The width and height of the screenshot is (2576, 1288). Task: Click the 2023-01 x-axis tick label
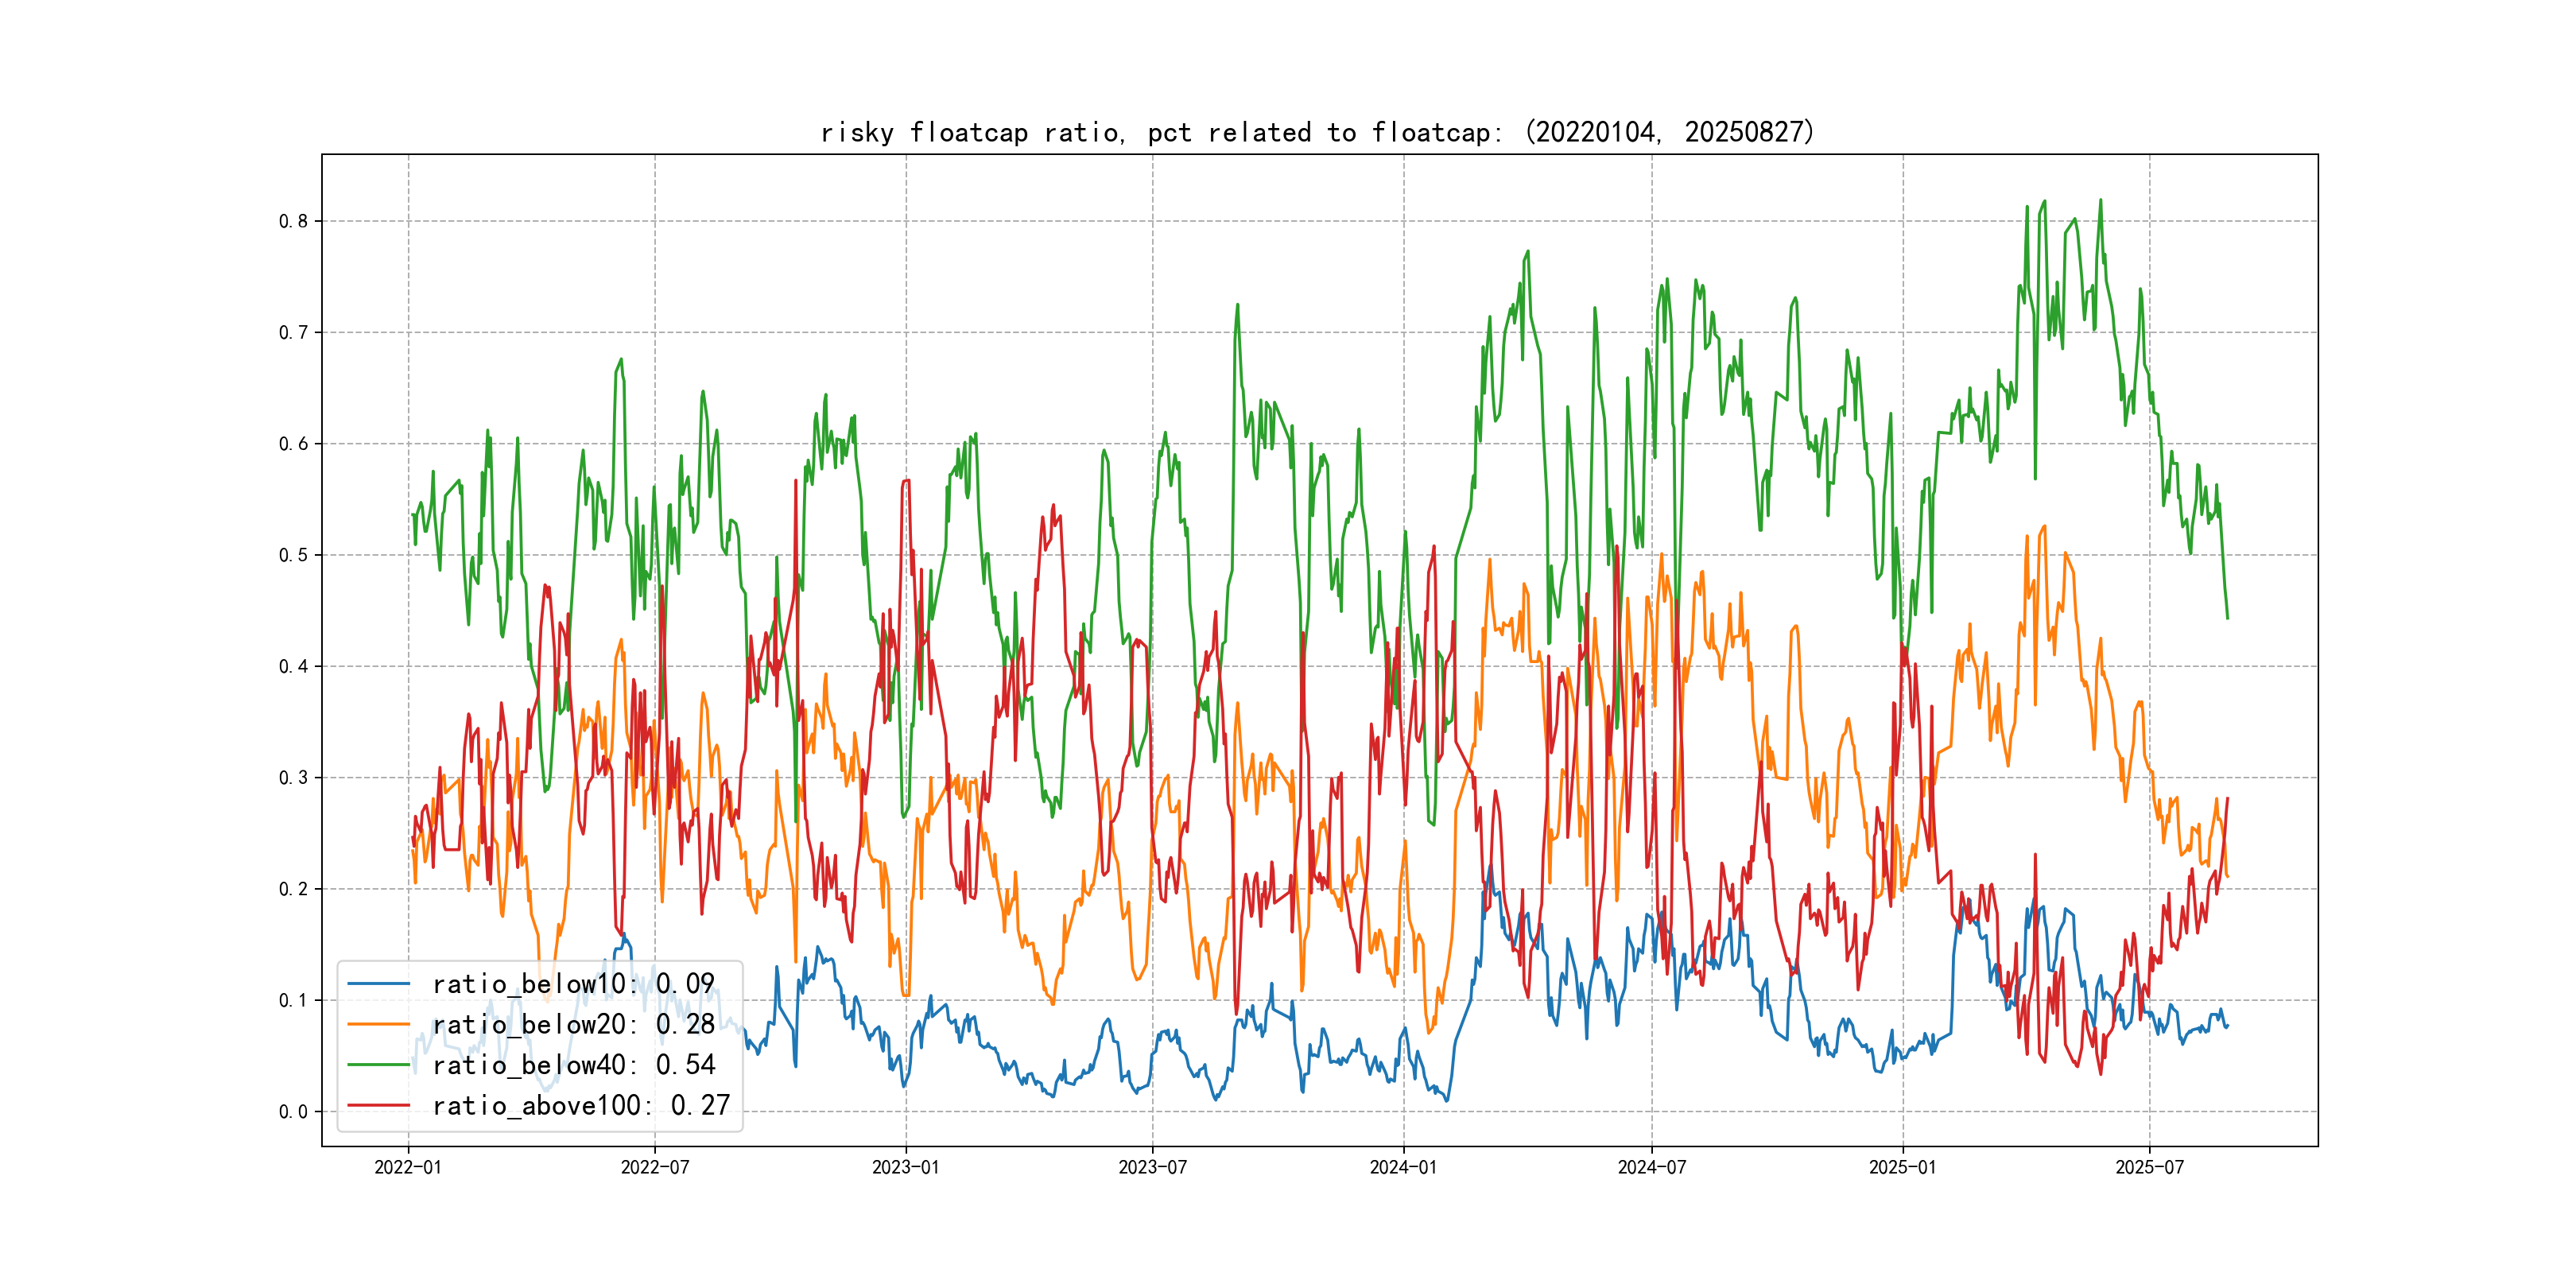(906, 1167)
